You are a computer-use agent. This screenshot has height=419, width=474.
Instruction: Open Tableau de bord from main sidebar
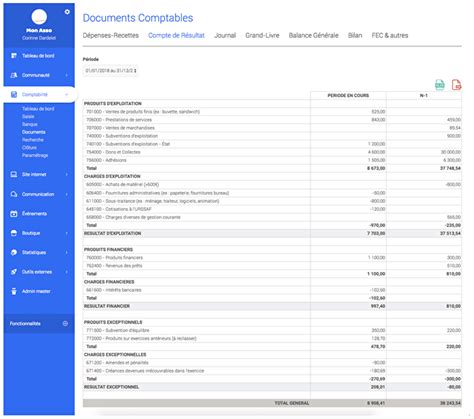(38, 56)
